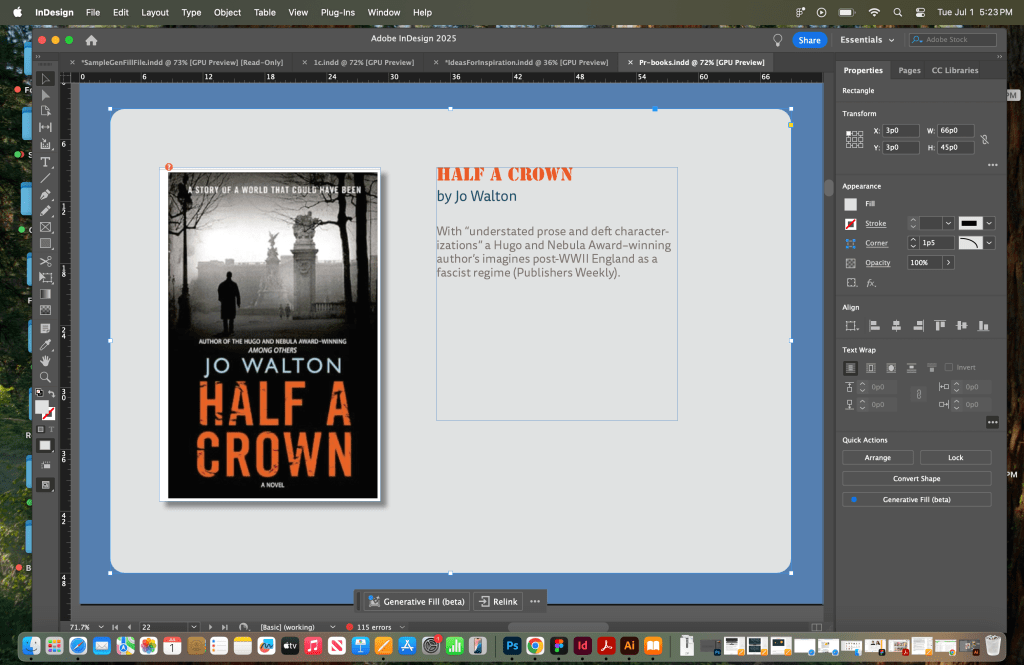Open the corner shape dropdown
Image resolution: width=1024 pixels, height=665 pixels.
coord(989,243)
